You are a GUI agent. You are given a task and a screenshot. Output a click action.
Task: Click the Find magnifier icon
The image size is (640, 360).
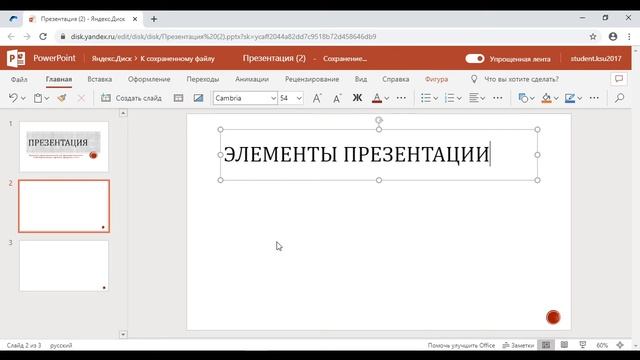(620, 98)
